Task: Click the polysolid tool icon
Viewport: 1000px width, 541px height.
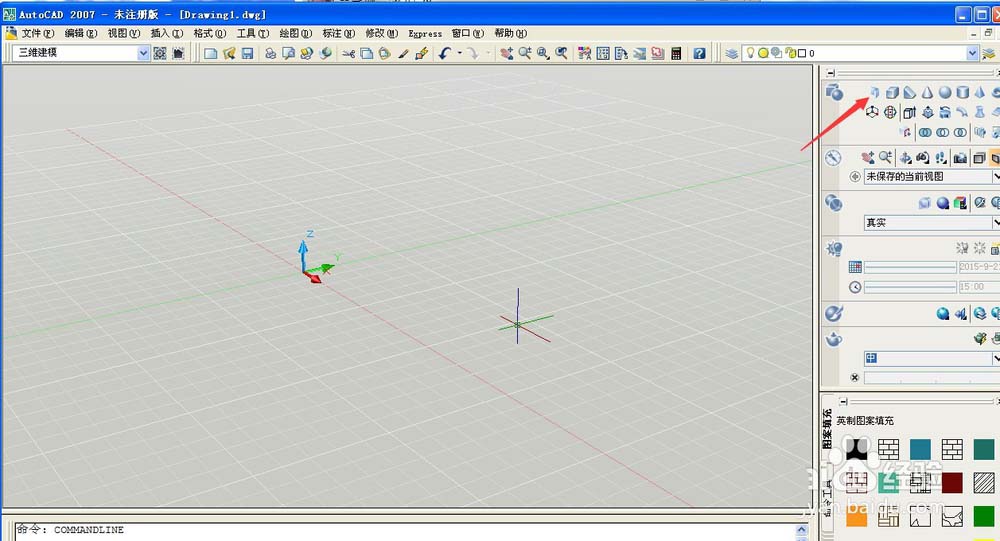Action: pos(874,93)
